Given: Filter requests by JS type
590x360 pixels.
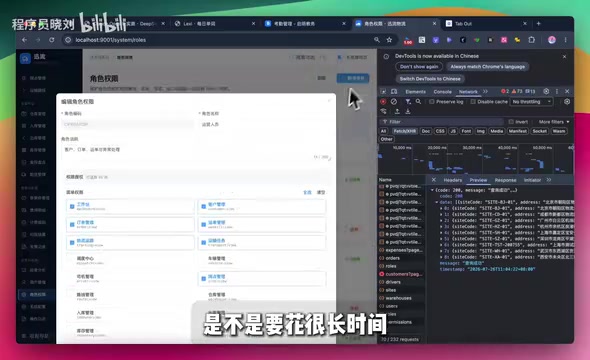Looking at the screenshot, I should [x=453, y=131].
